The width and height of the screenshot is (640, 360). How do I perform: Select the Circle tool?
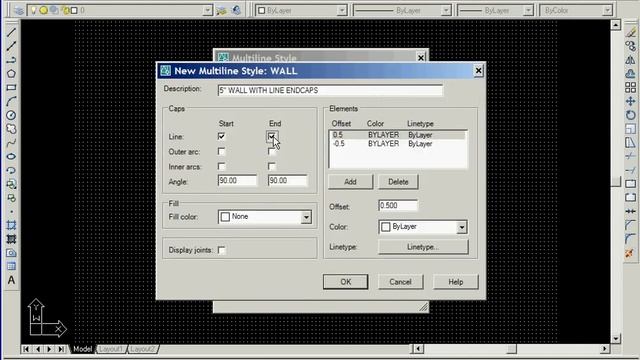(11, 115)
